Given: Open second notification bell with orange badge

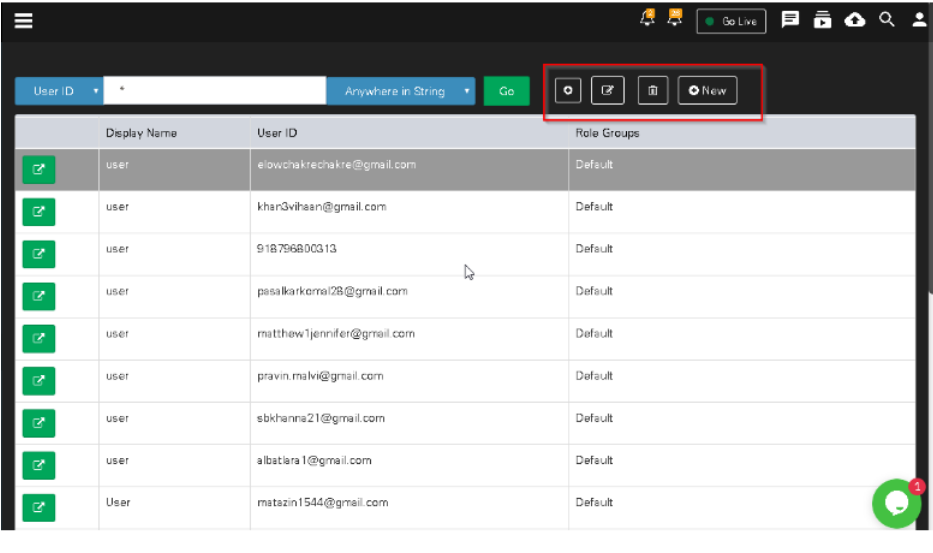Looking at the screenshot, I should (x=675, y=18).
